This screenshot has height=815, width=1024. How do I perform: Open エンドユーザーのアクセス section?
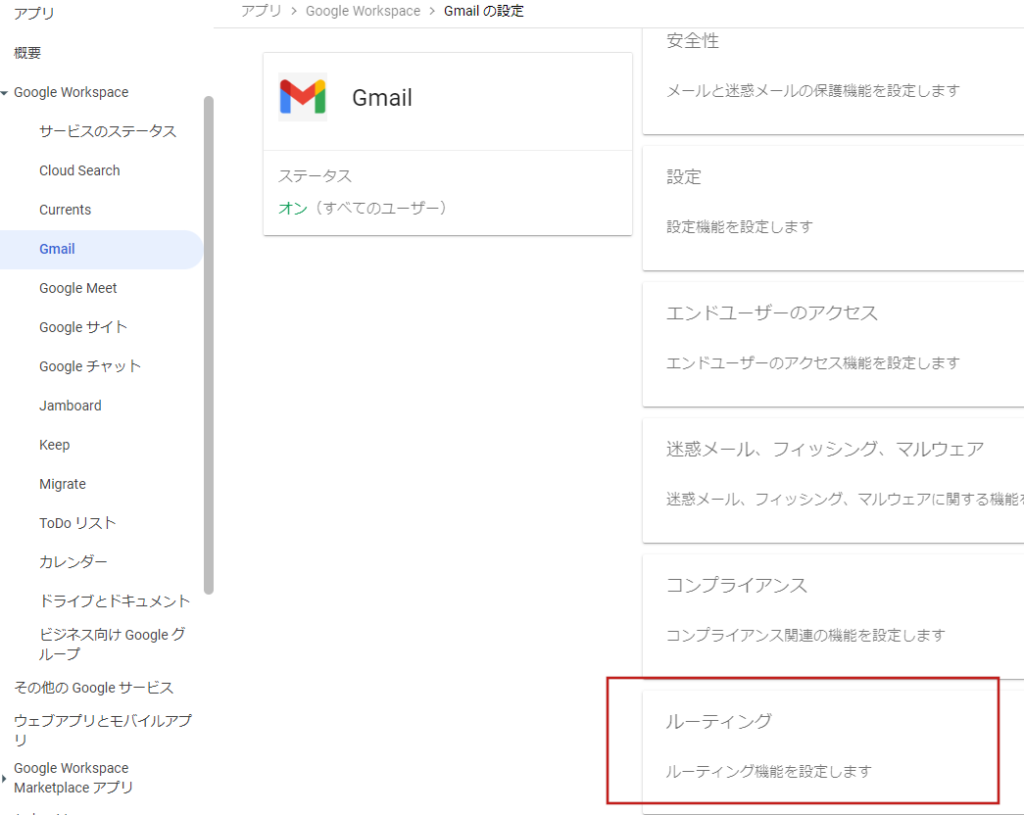pyautogui.click(x=832, y=336)
